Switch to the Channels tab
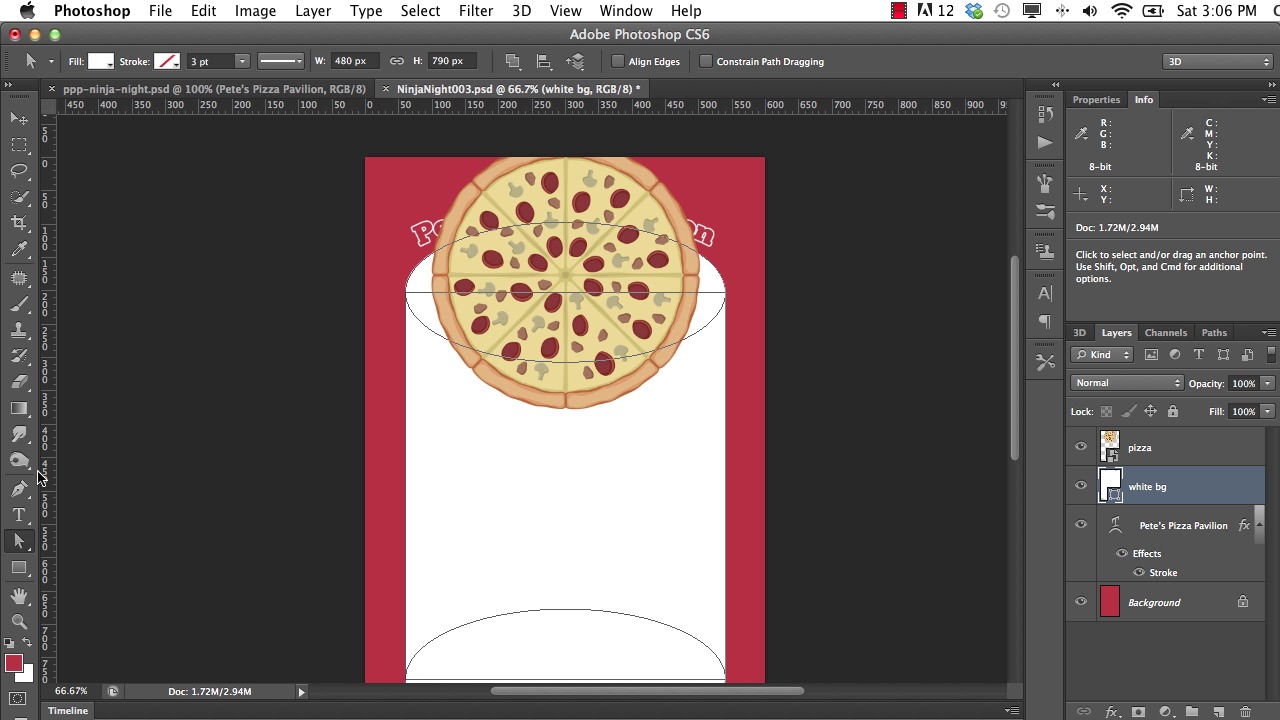Viewport: 1280px width, 720px height. [x=1165, y=333]
